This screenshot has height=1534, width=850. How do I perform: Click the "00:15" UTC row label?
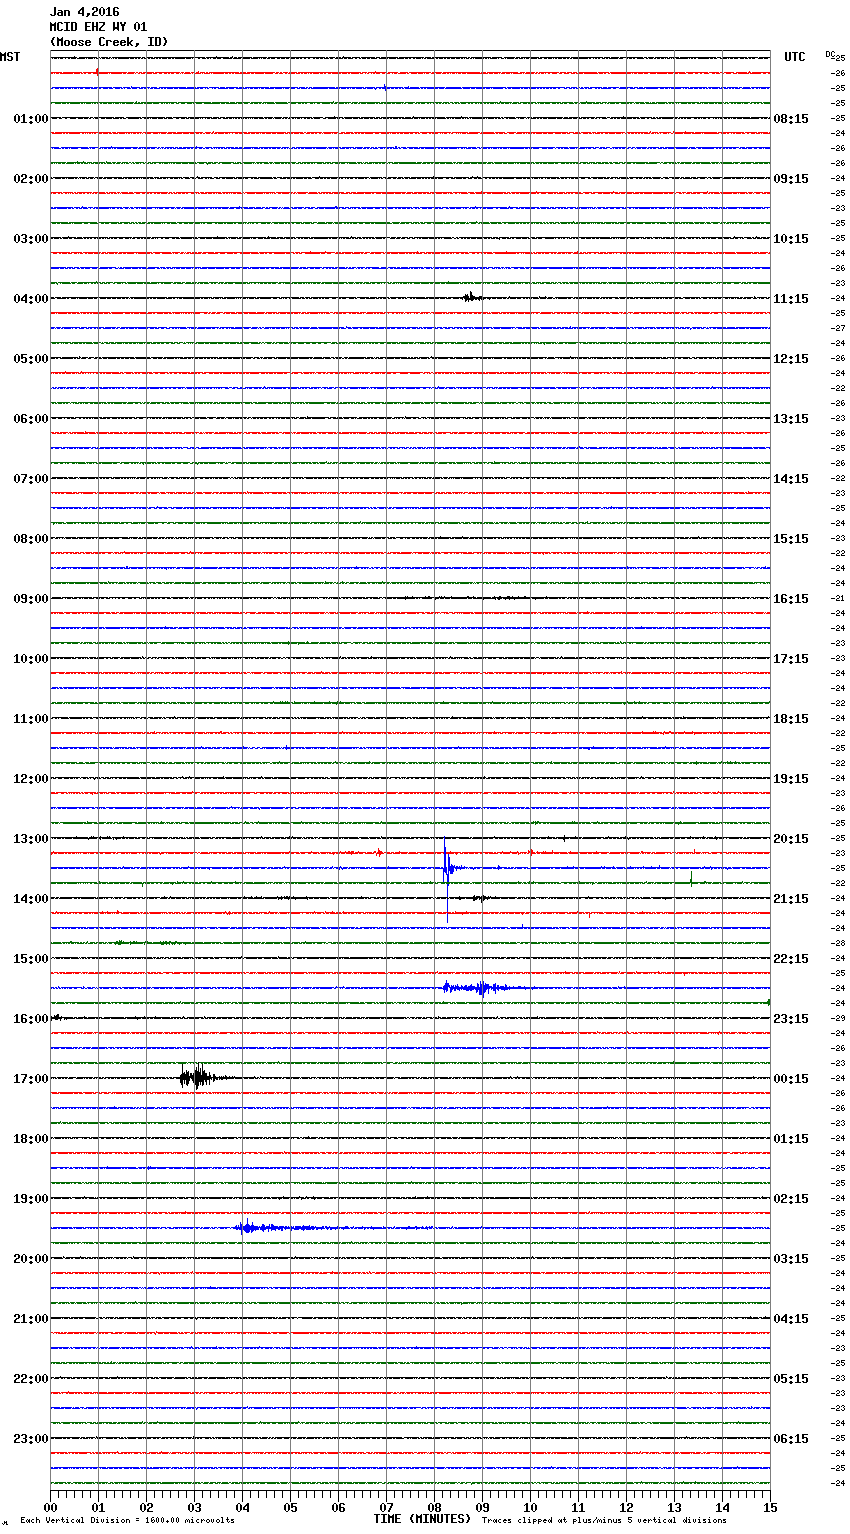[791, 1079]
